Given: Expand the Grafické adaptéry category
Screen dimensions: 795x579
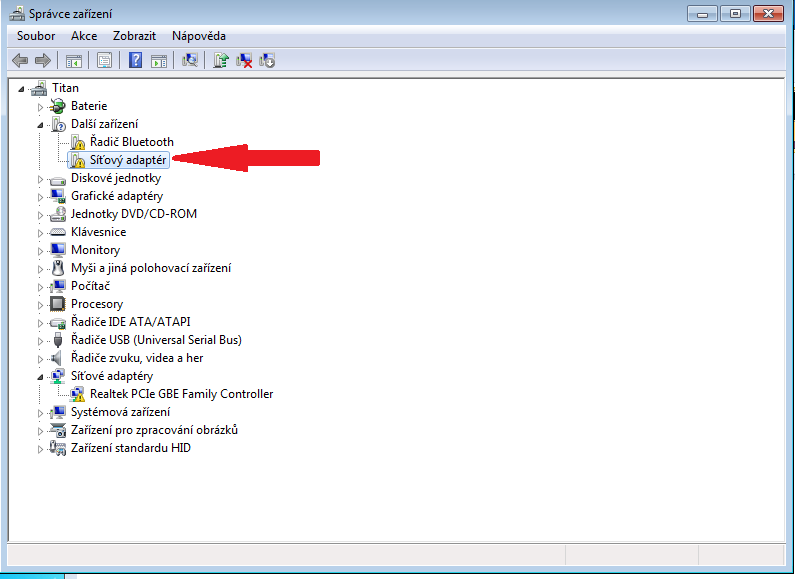Looking at the screenshot, I should click(x=41, y=197).
